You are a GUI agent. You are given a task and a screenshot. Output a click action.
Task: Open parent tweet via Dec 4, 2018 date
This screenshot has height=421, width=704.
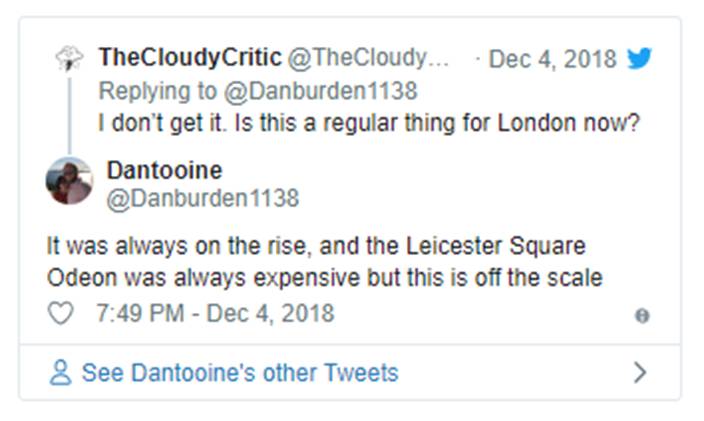click(x=552, y=59)
